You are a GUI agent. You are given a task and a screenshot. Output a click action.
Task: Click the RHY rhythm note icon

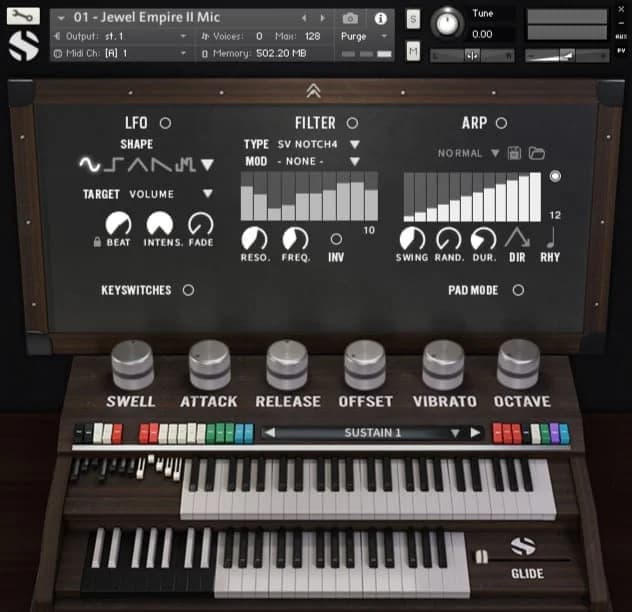click(551, 238)
